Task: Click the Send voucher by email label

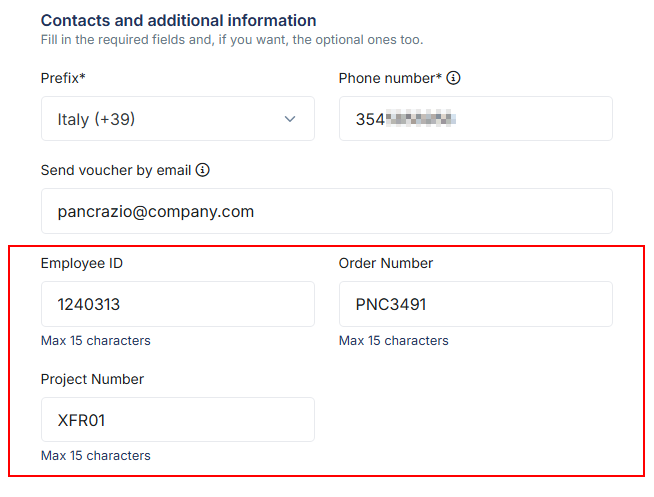Action: 116,170
